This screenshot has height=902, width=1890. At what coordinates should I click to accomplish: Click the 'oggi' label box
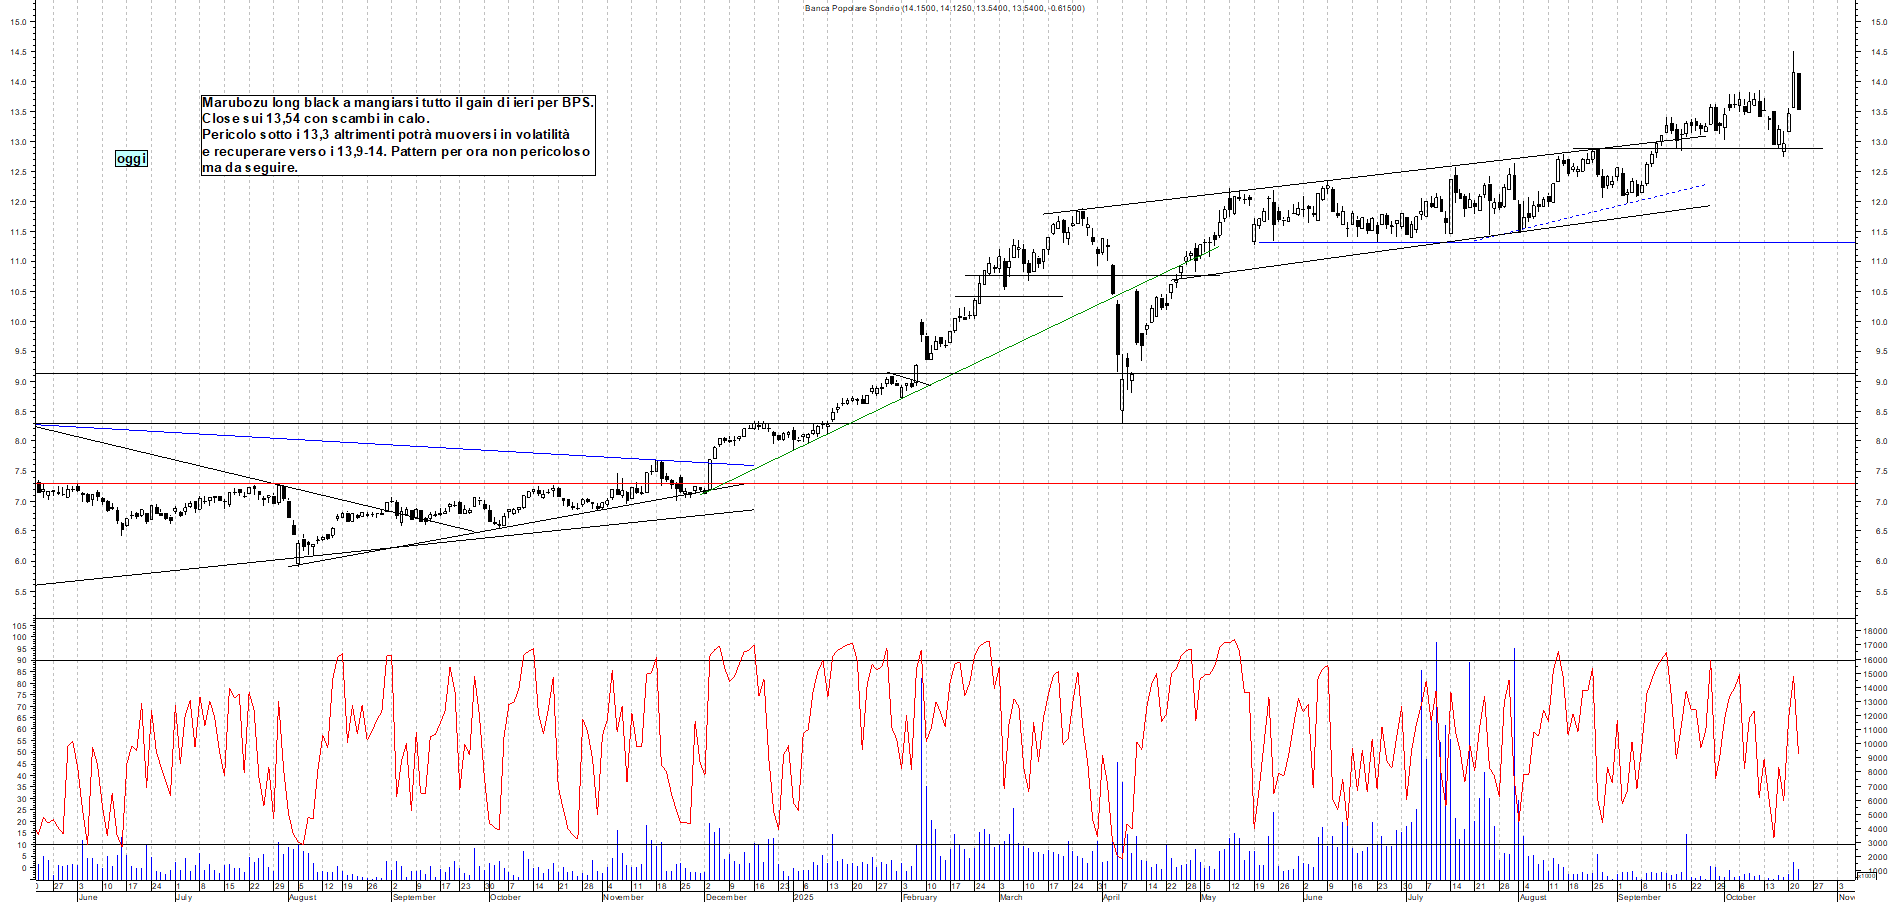coord(131,158)
